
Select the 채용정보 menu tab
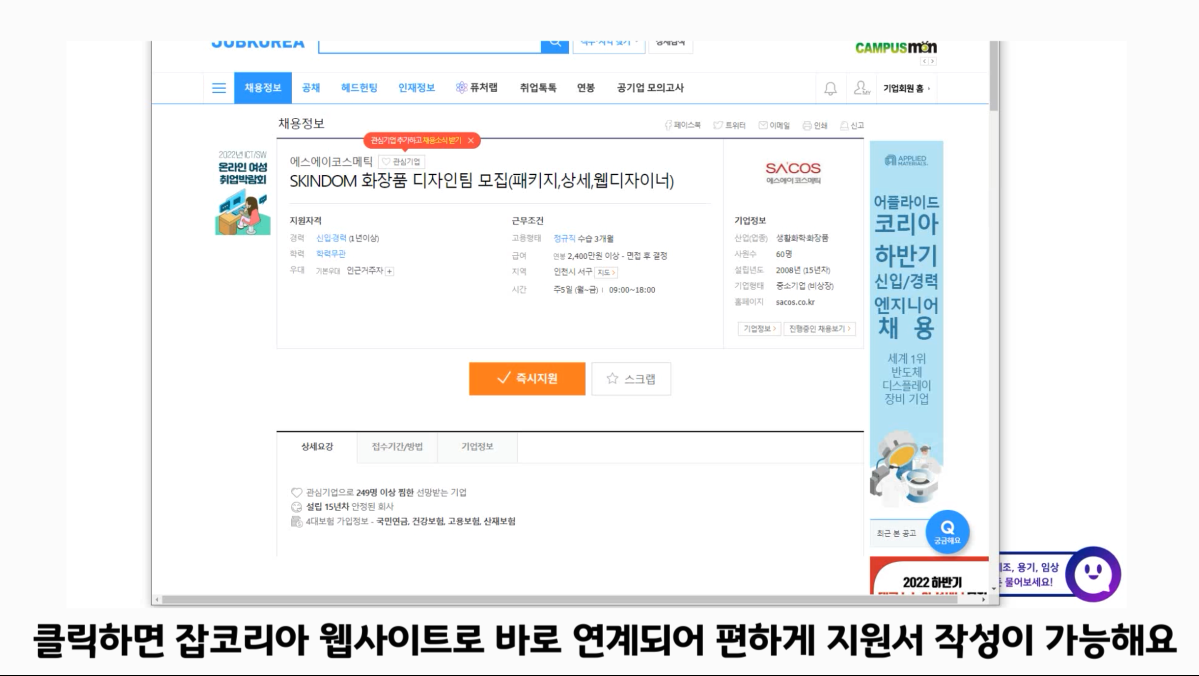[x=262, y=88]
